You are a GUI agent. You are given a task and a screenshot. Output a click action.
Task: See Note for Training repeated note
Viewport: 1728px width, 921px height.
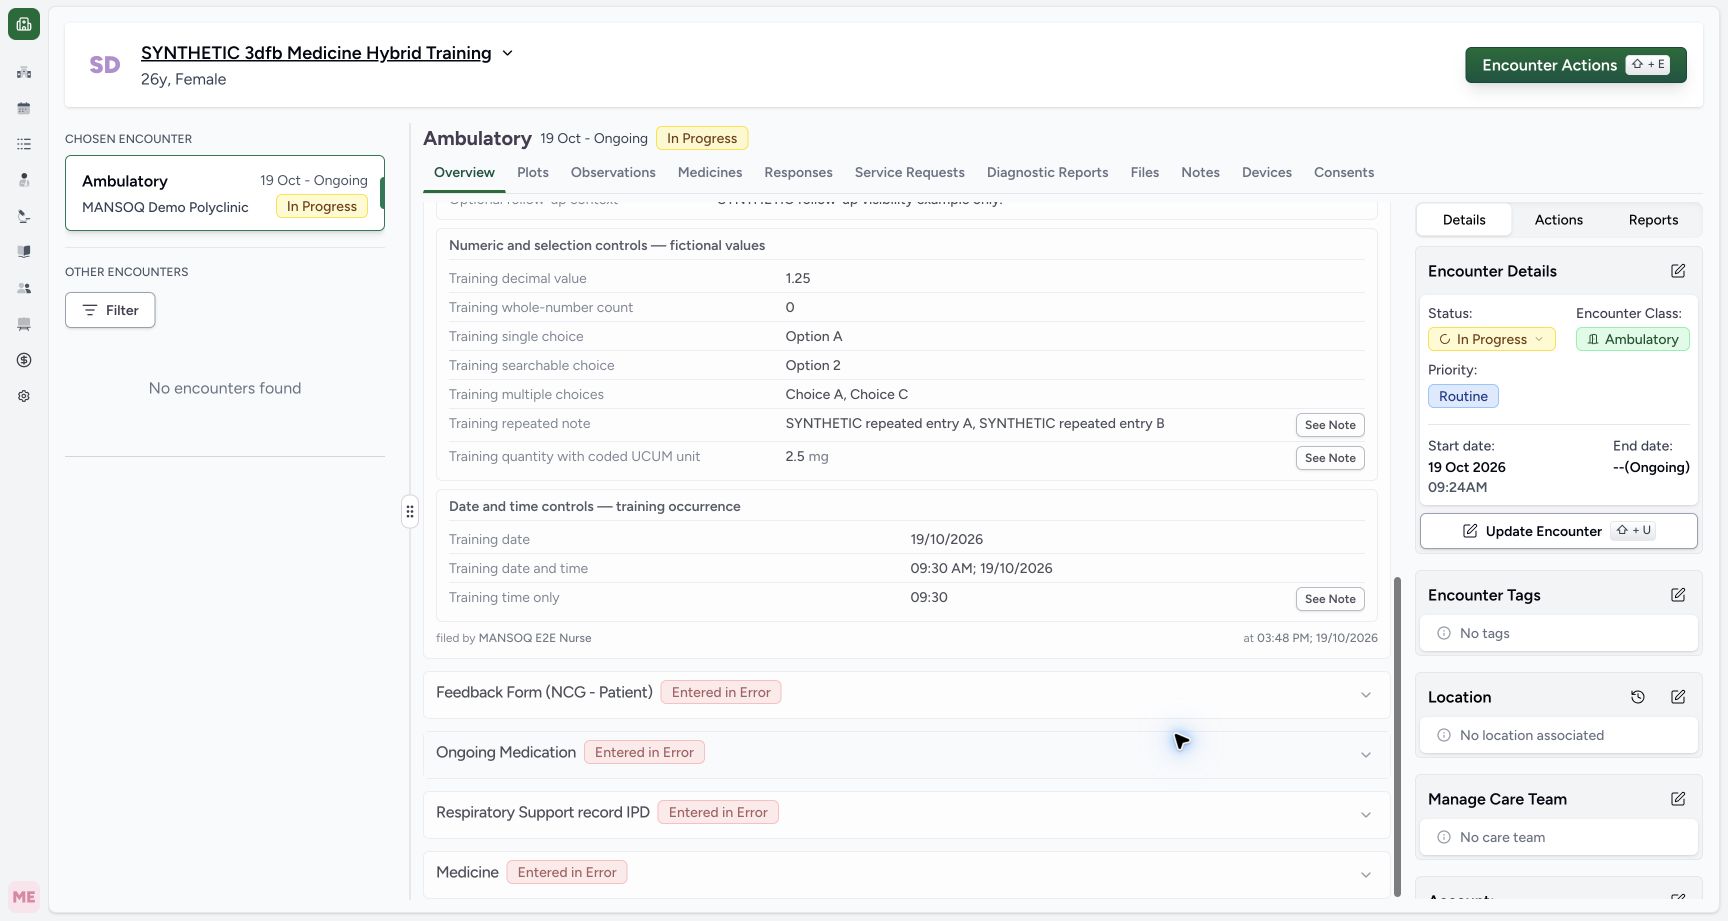click(x=1330, y=425)
